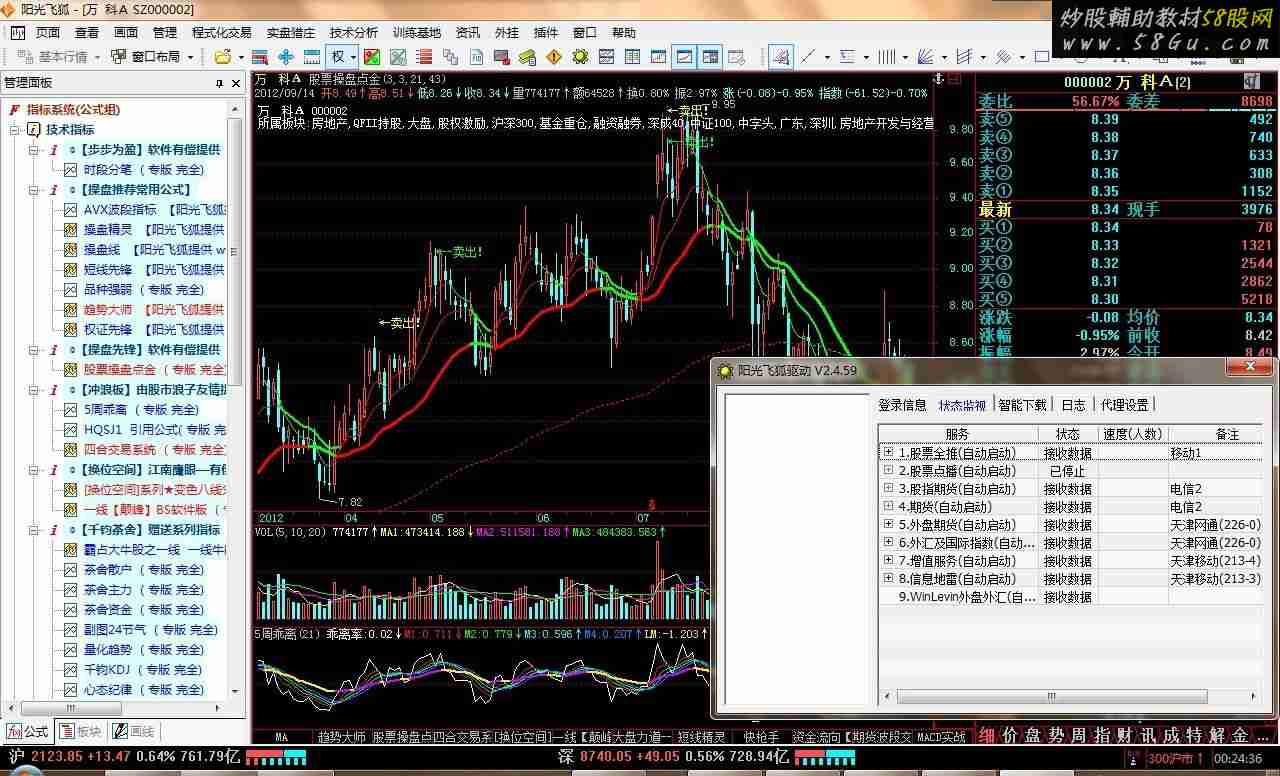Collapse the 【操盘推荐常用公式】 tree group
Viewport: 1280px width, 776px height.
(35, 190)
